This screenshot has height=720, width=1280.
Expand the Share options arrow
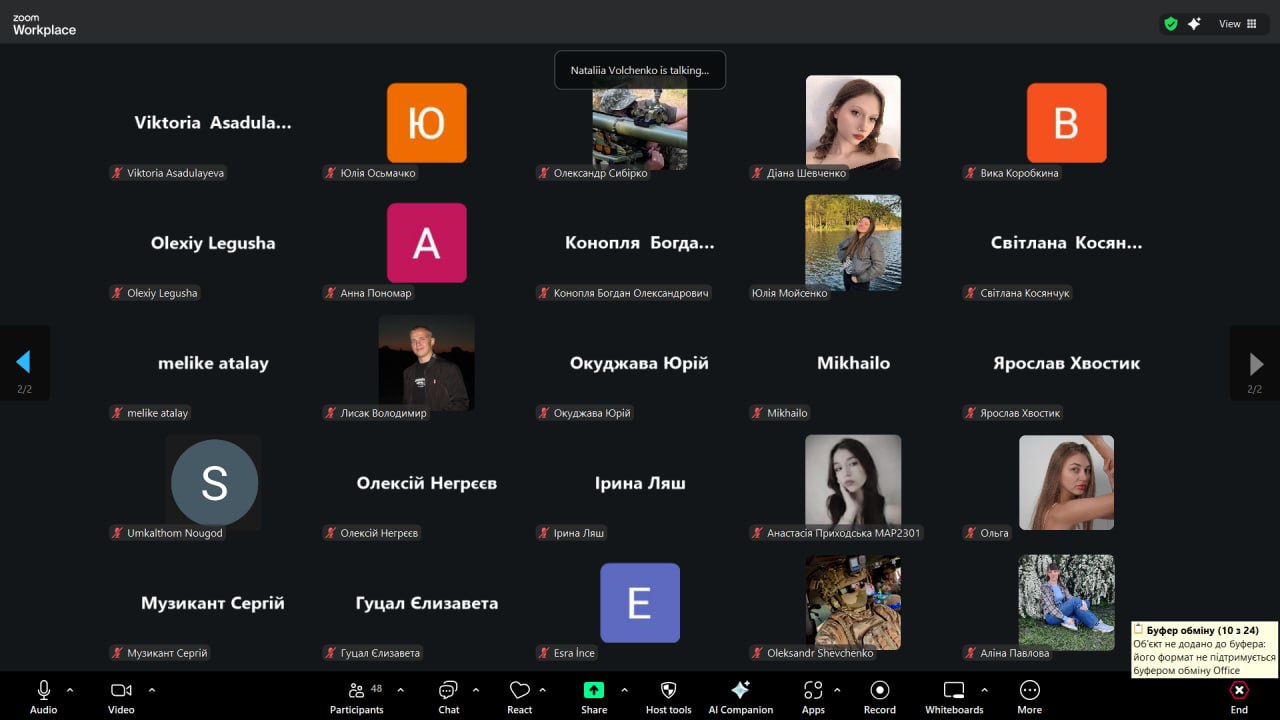click(624, 690)
